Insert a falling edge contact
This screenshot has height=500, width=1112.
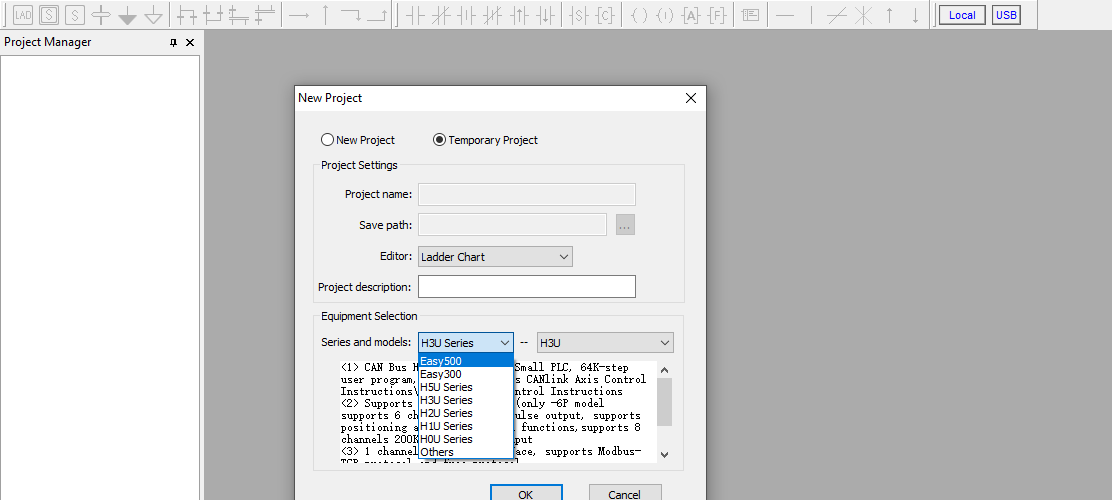coord(545,15)
